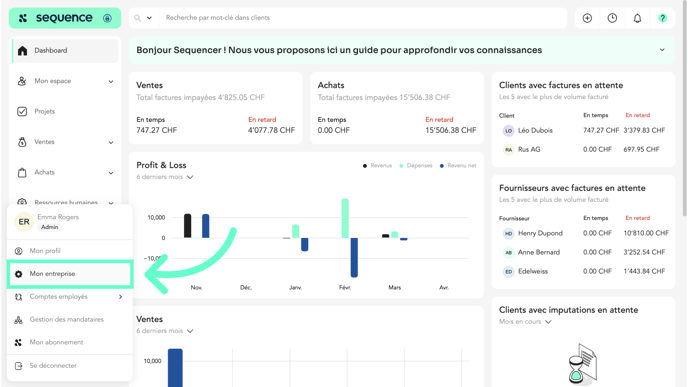Click 4'077.78 CHF late sales amount

[x=272, y=130]
